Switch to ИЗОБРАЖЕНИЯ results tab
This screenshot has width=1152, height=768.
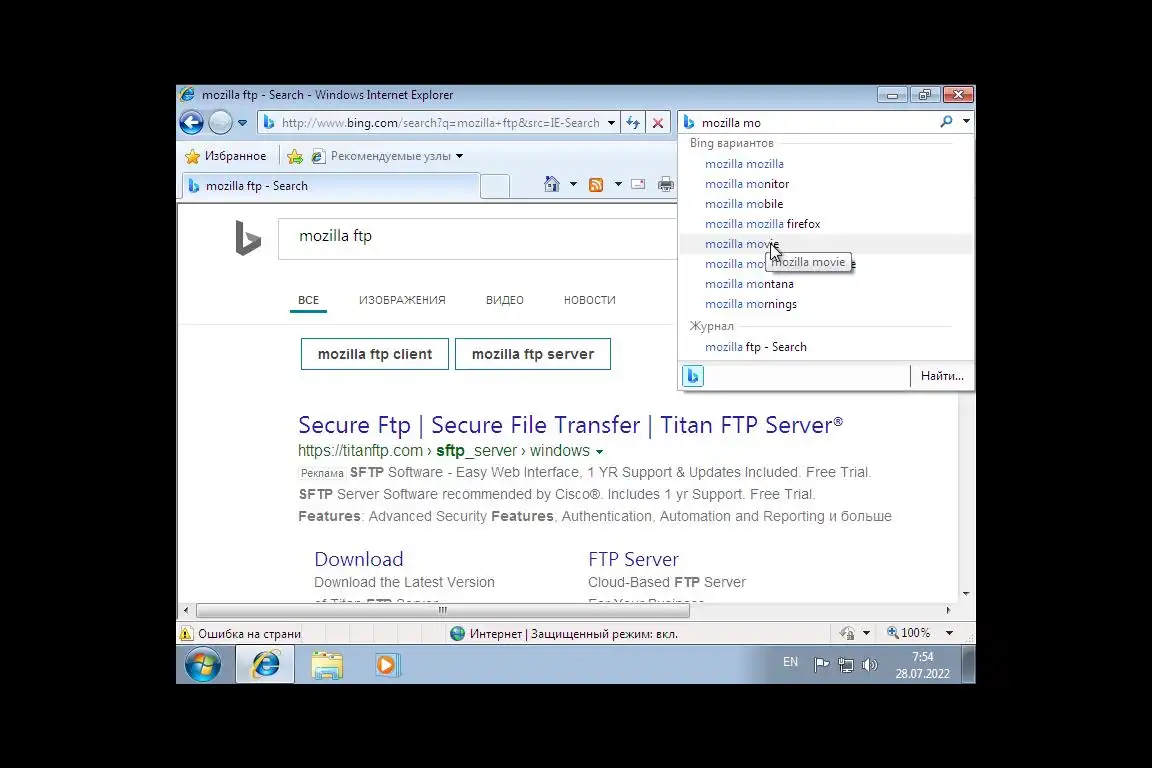[x=403, y=300]
